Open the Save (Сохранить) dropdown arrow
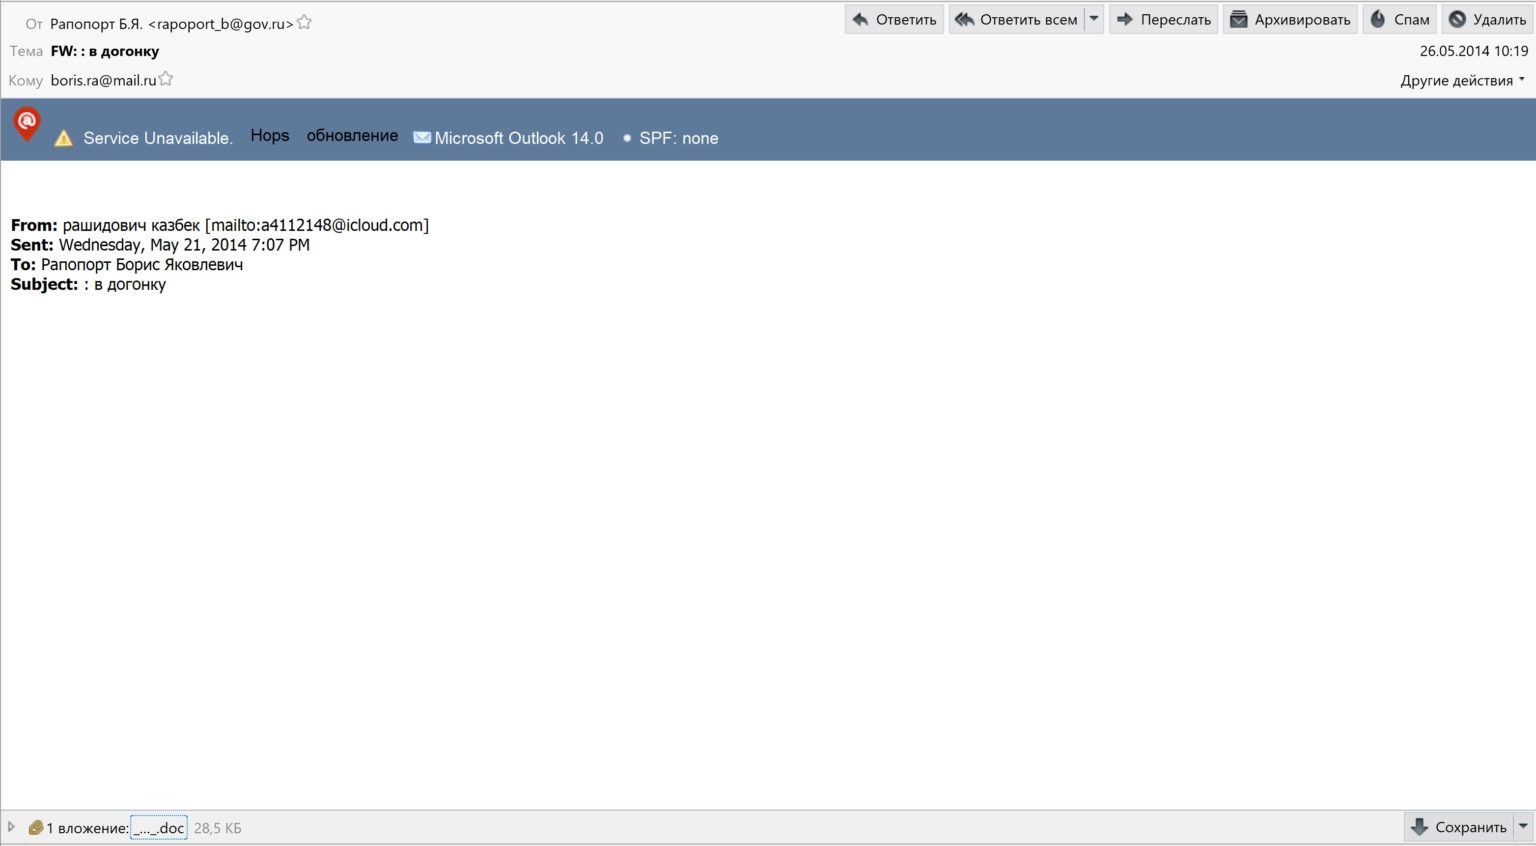The width and height of the screenshot is (1536, 846). [x=1523, y=827]
